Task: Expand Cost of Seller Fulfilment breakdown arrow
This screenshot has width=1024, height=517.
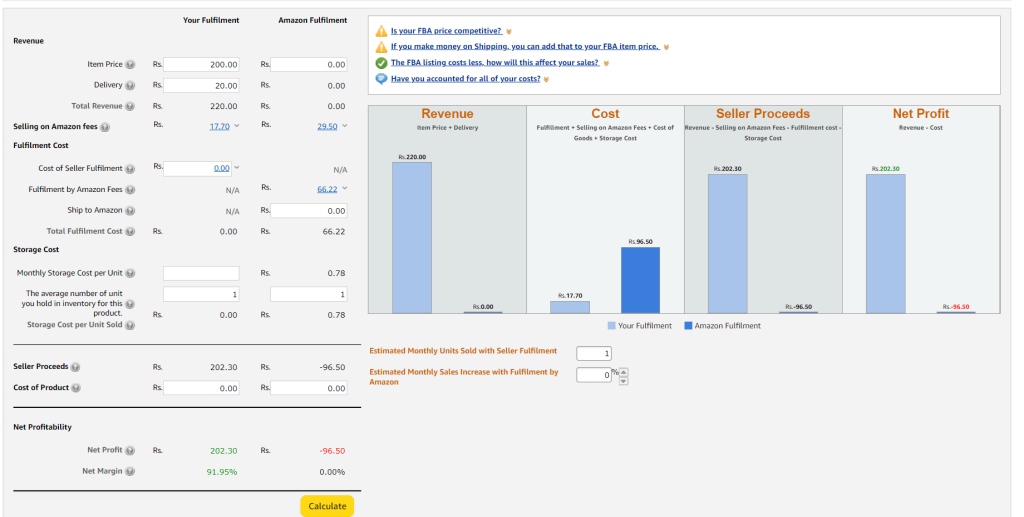Action: pyautogui.click(x=236, y=168)
